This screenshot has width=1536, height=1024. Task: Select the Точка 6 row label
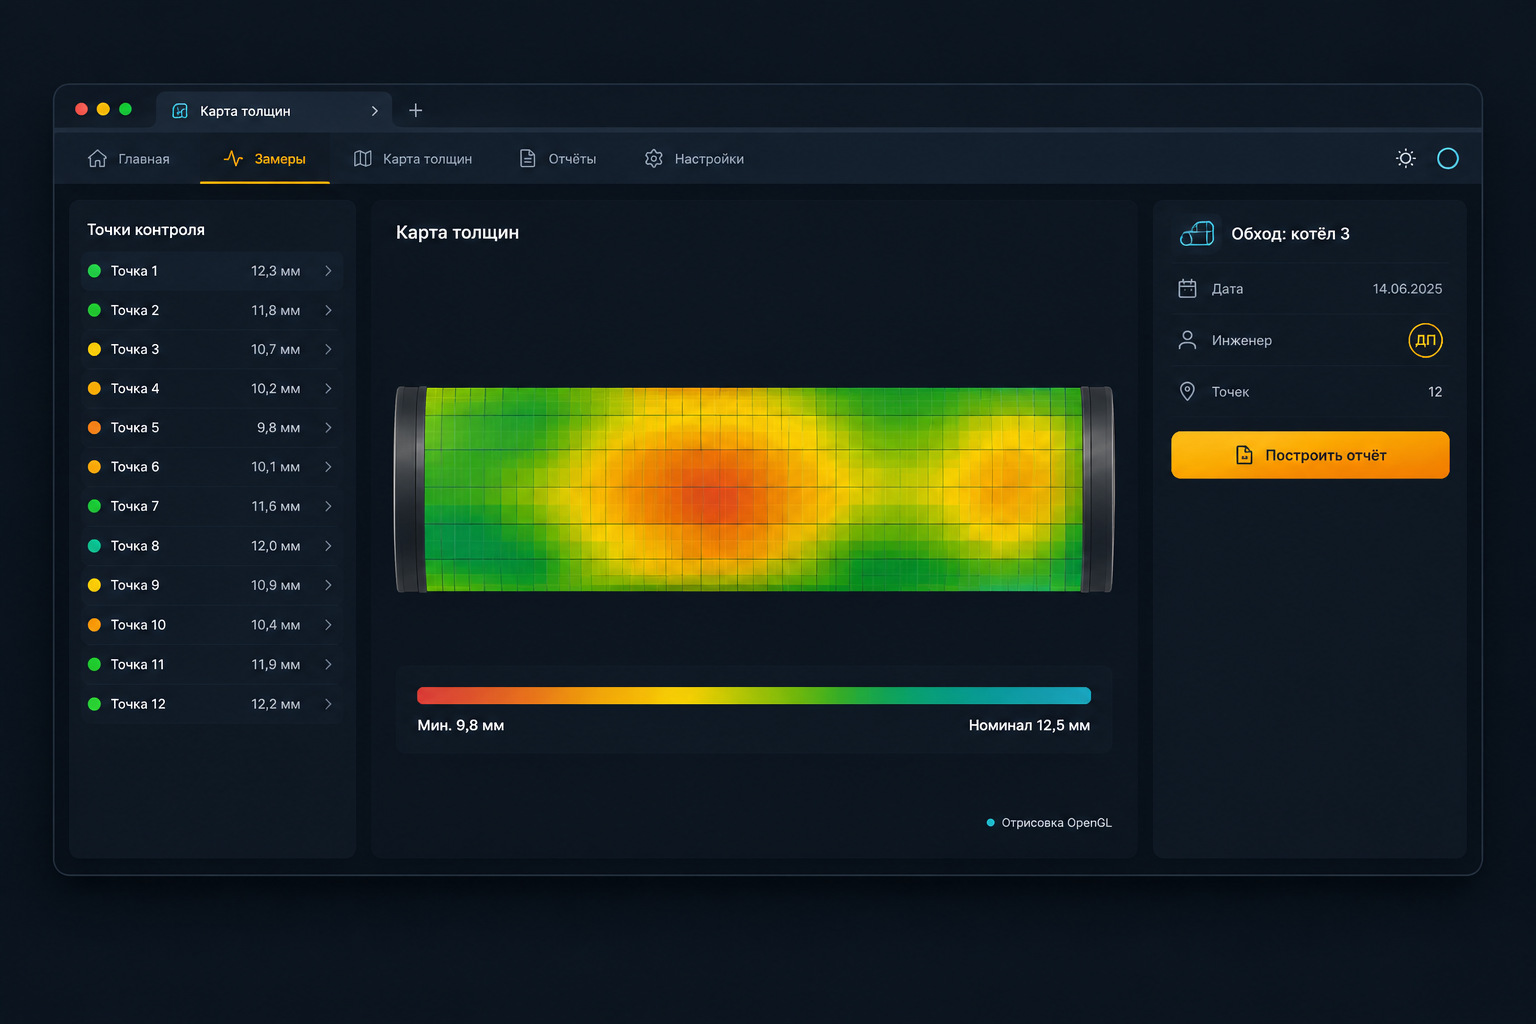point(135,466)
